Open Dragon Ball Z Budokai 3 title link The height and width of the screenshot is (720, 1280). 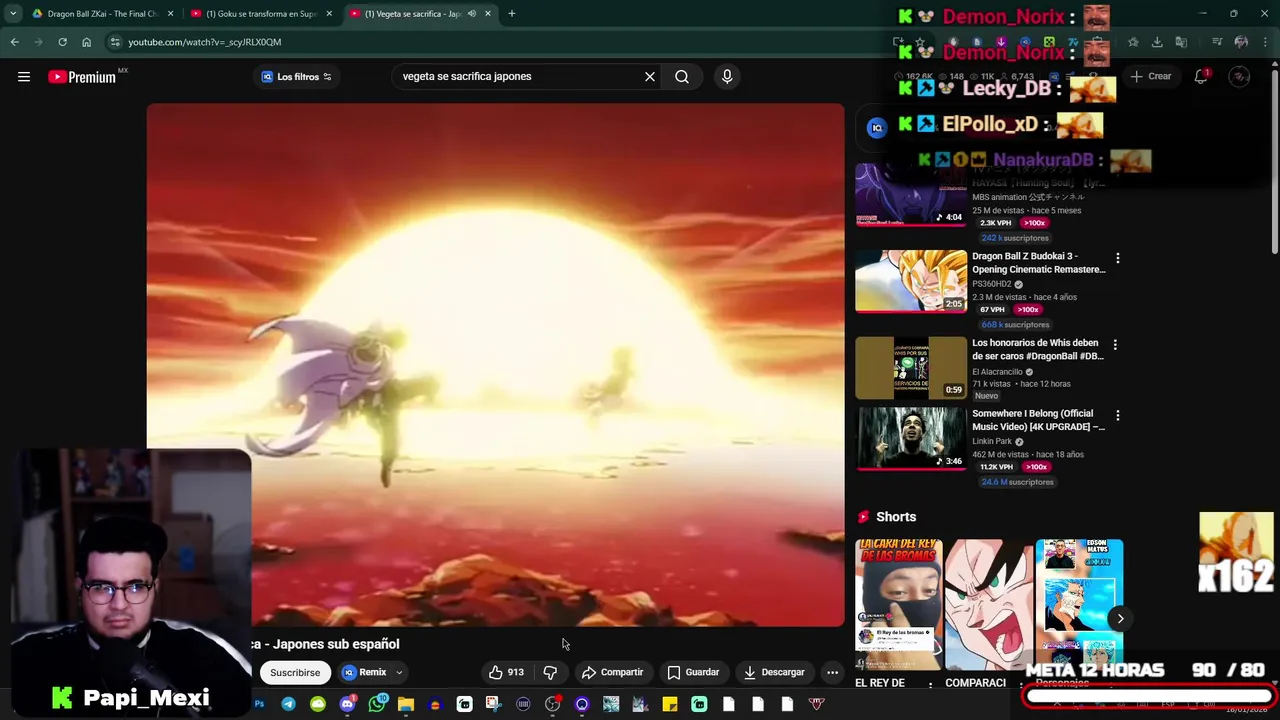pyautogui.click(x=1038, y=263)
